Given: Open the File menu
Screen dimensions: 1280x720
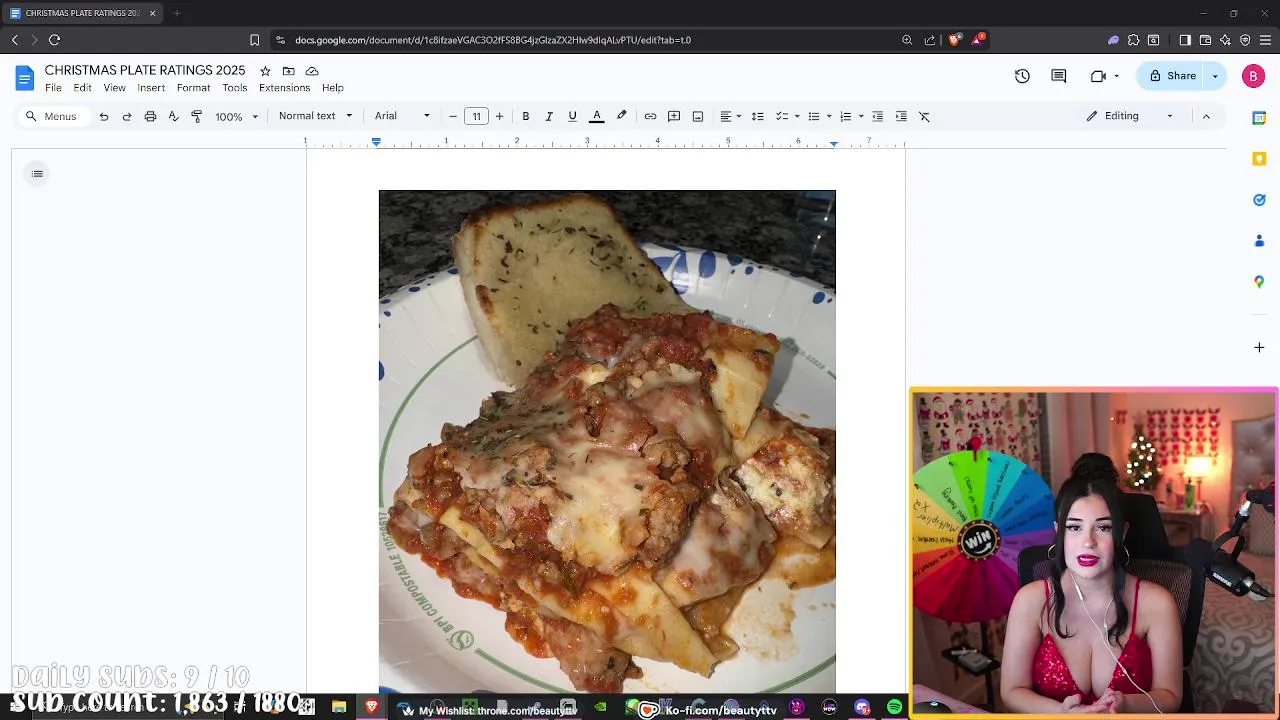Looking at the screenshot, I should pyautogui.click(x=53, y=88).
